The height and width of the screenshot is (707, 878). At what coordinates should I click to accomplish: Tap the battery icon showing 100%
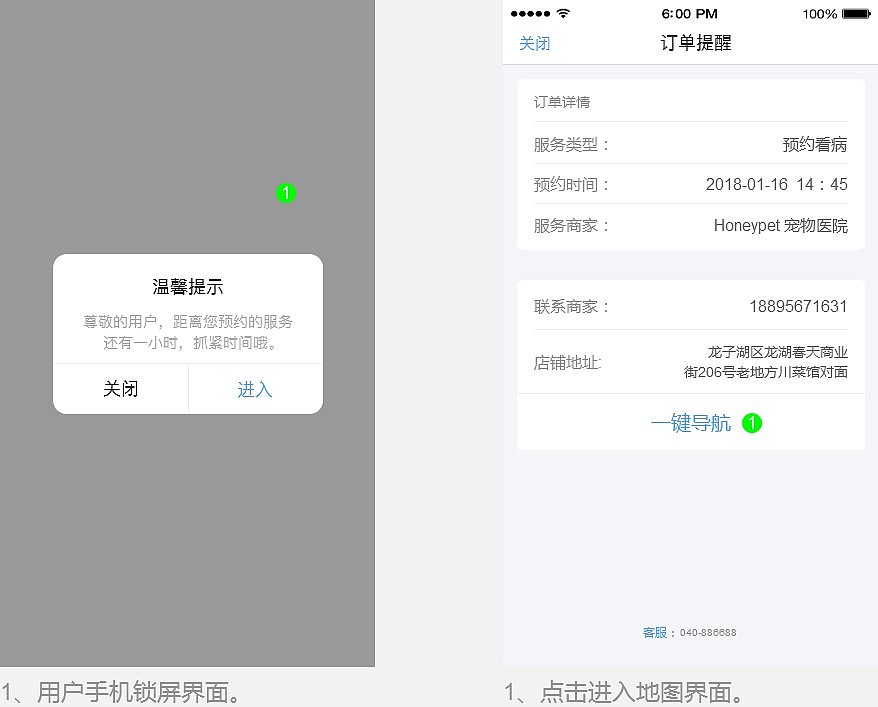(855, 14)
